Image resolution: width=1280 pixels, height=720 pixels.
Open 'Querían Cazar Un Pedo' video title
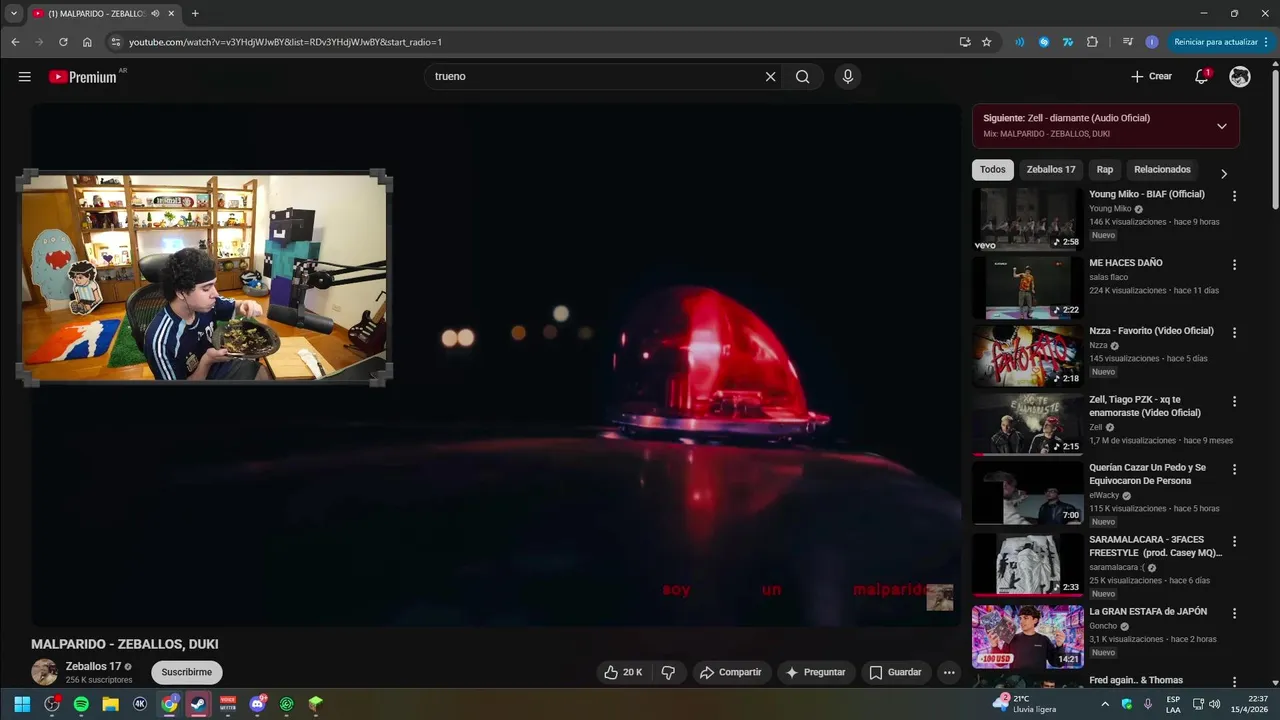1148,474
